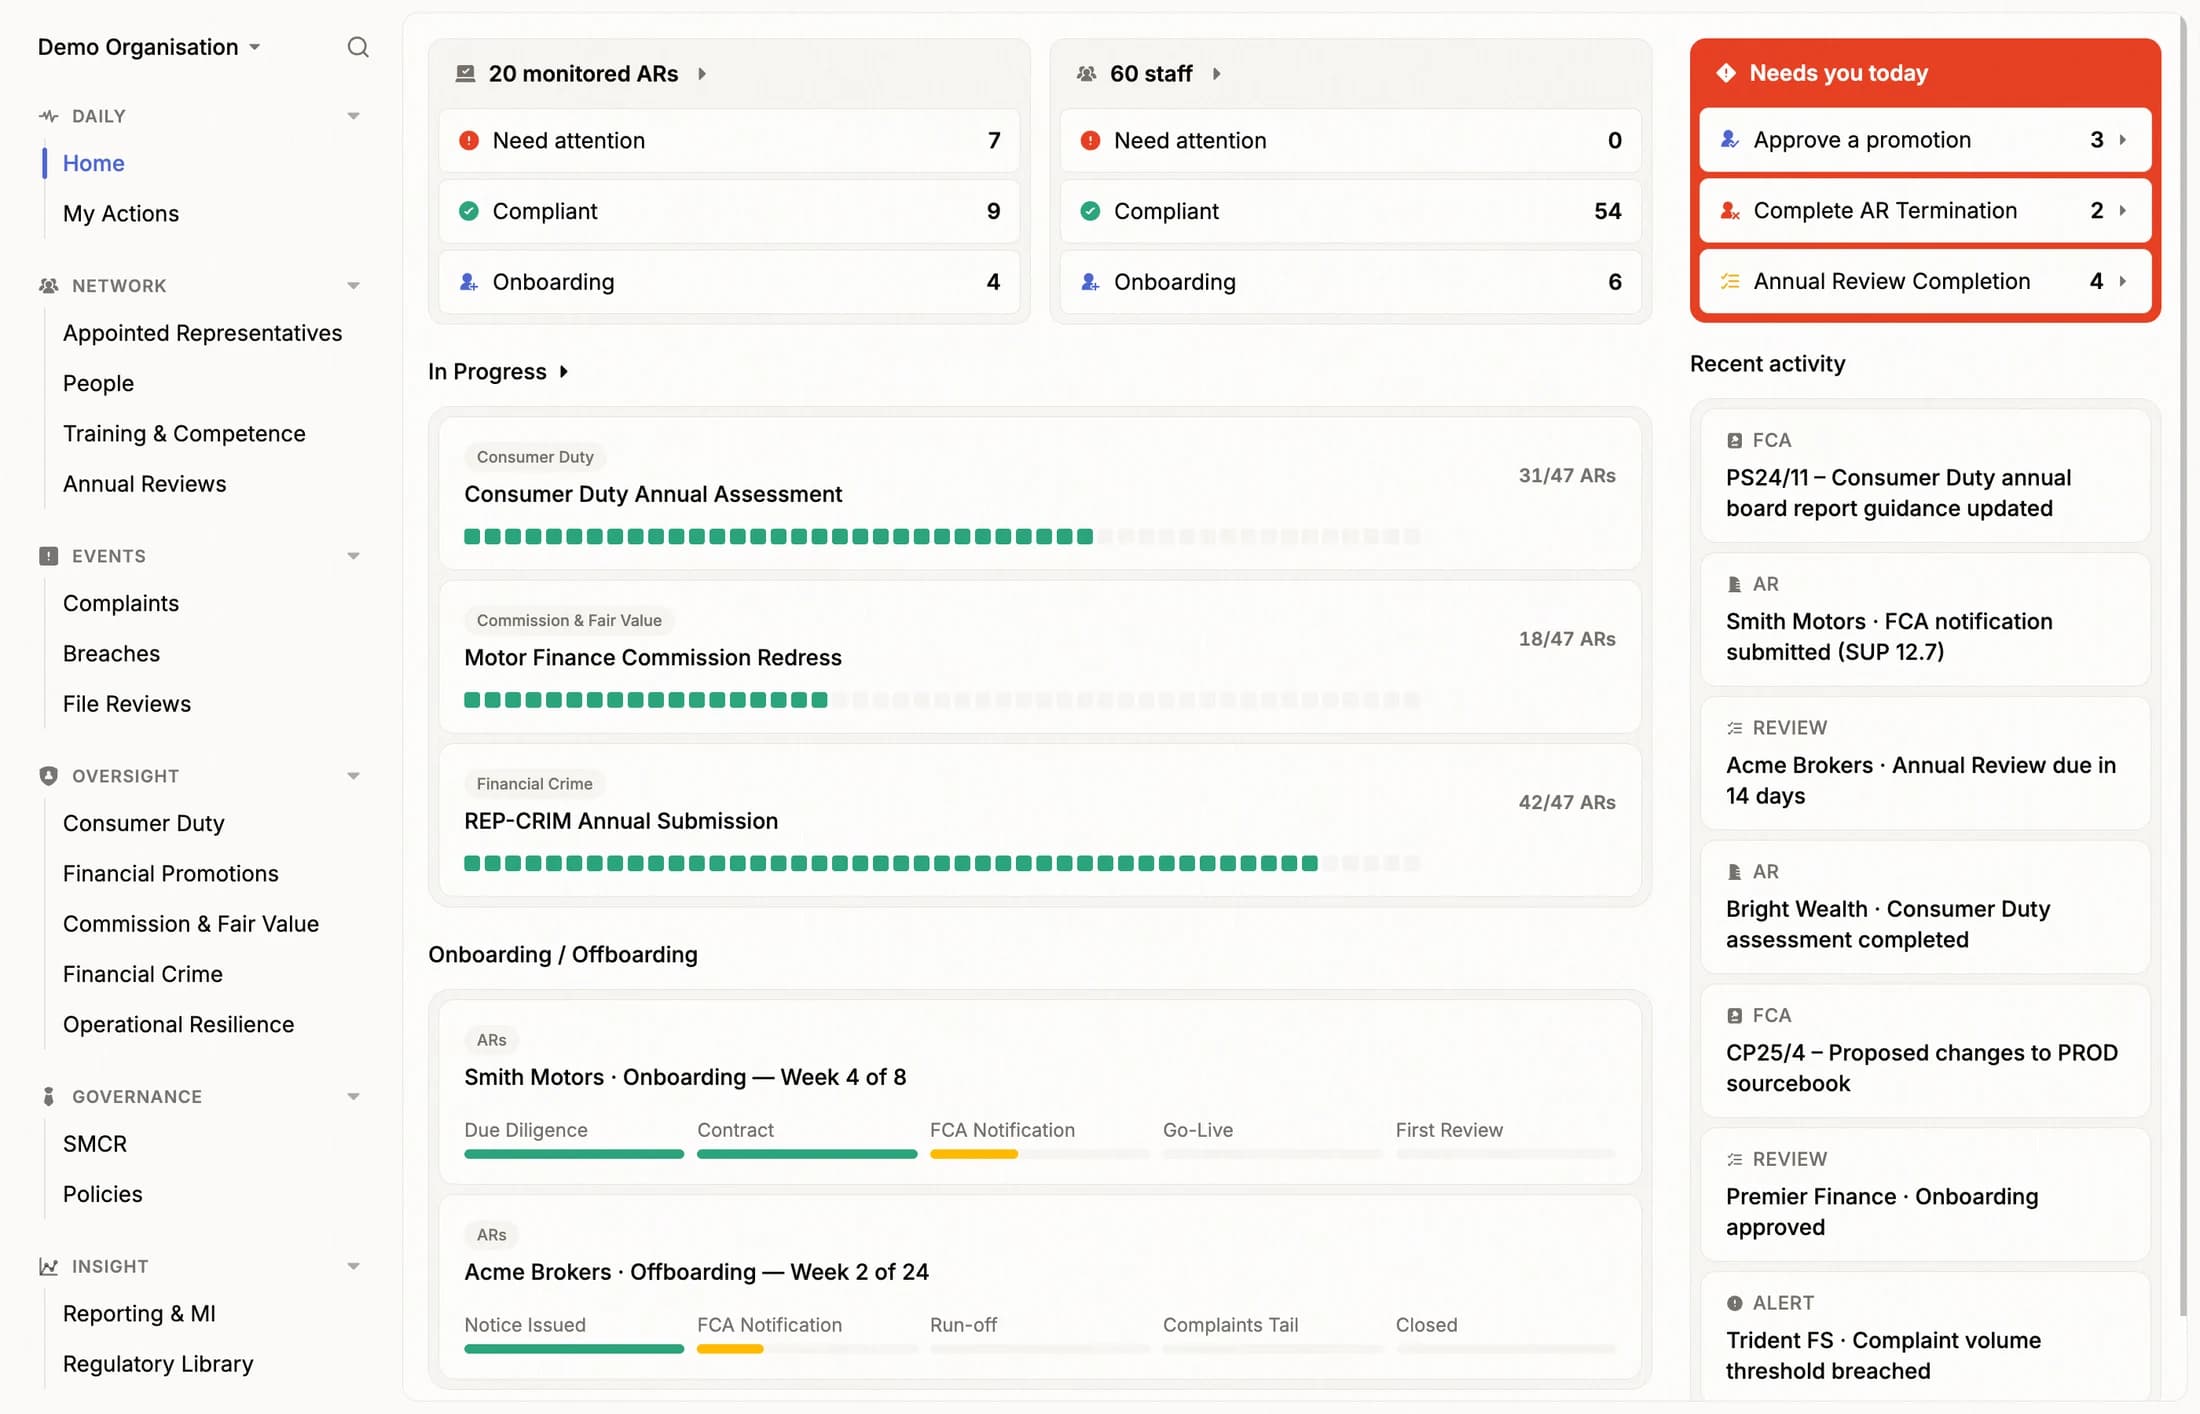The height and width of the screenshot is (1414, 2200).
Task: Click the monitored ARs header icon
Action: point(465,74)
